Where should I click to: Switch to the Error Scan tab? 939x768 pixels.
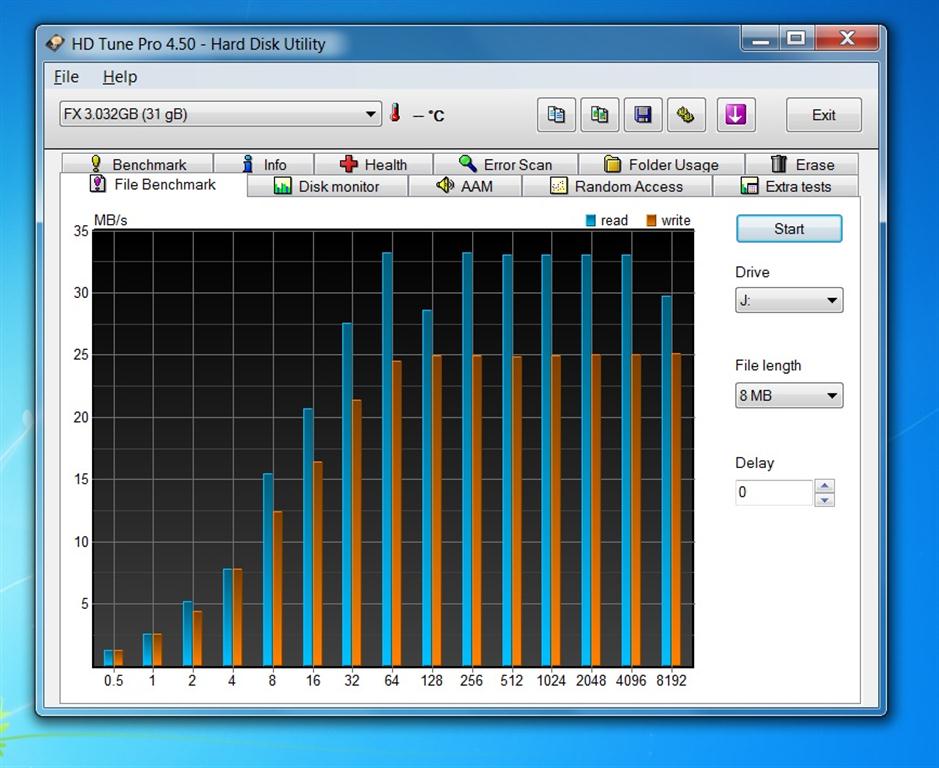click(506, 164)
